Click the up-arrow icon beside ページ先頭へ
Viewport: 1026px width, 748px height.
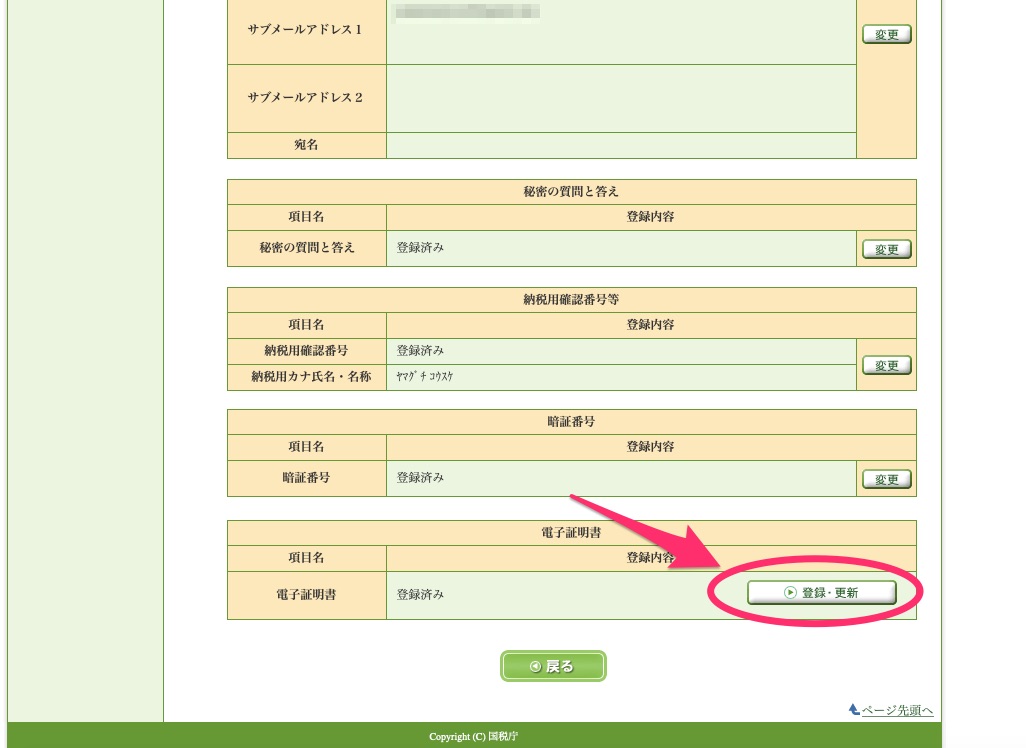pyautogui.click(x=854, y=709)
